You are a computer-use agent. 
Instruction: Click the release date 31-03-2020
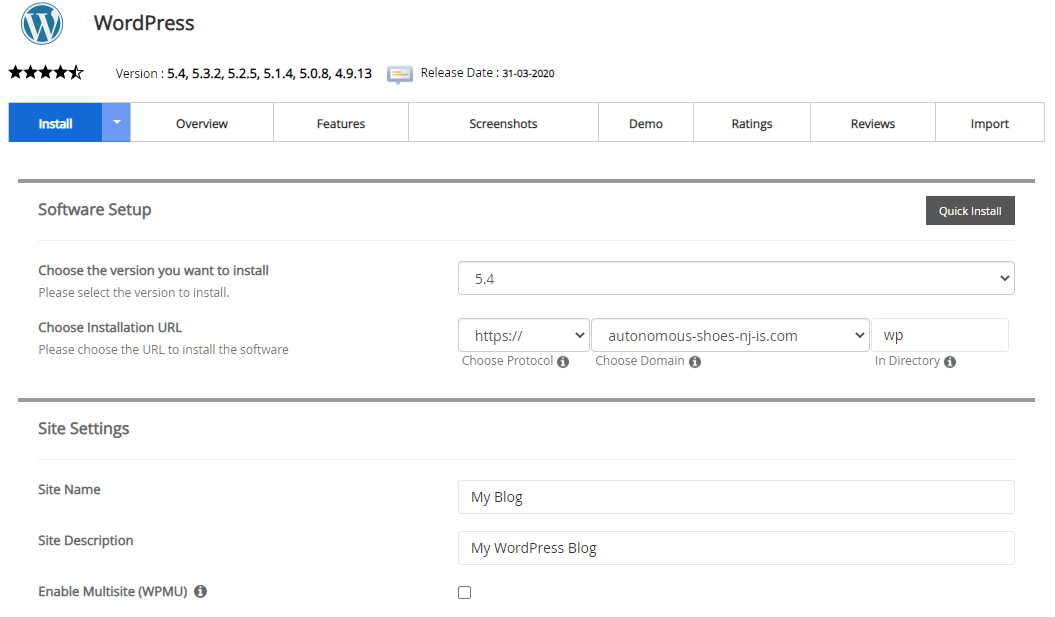[x=528, y=73]
